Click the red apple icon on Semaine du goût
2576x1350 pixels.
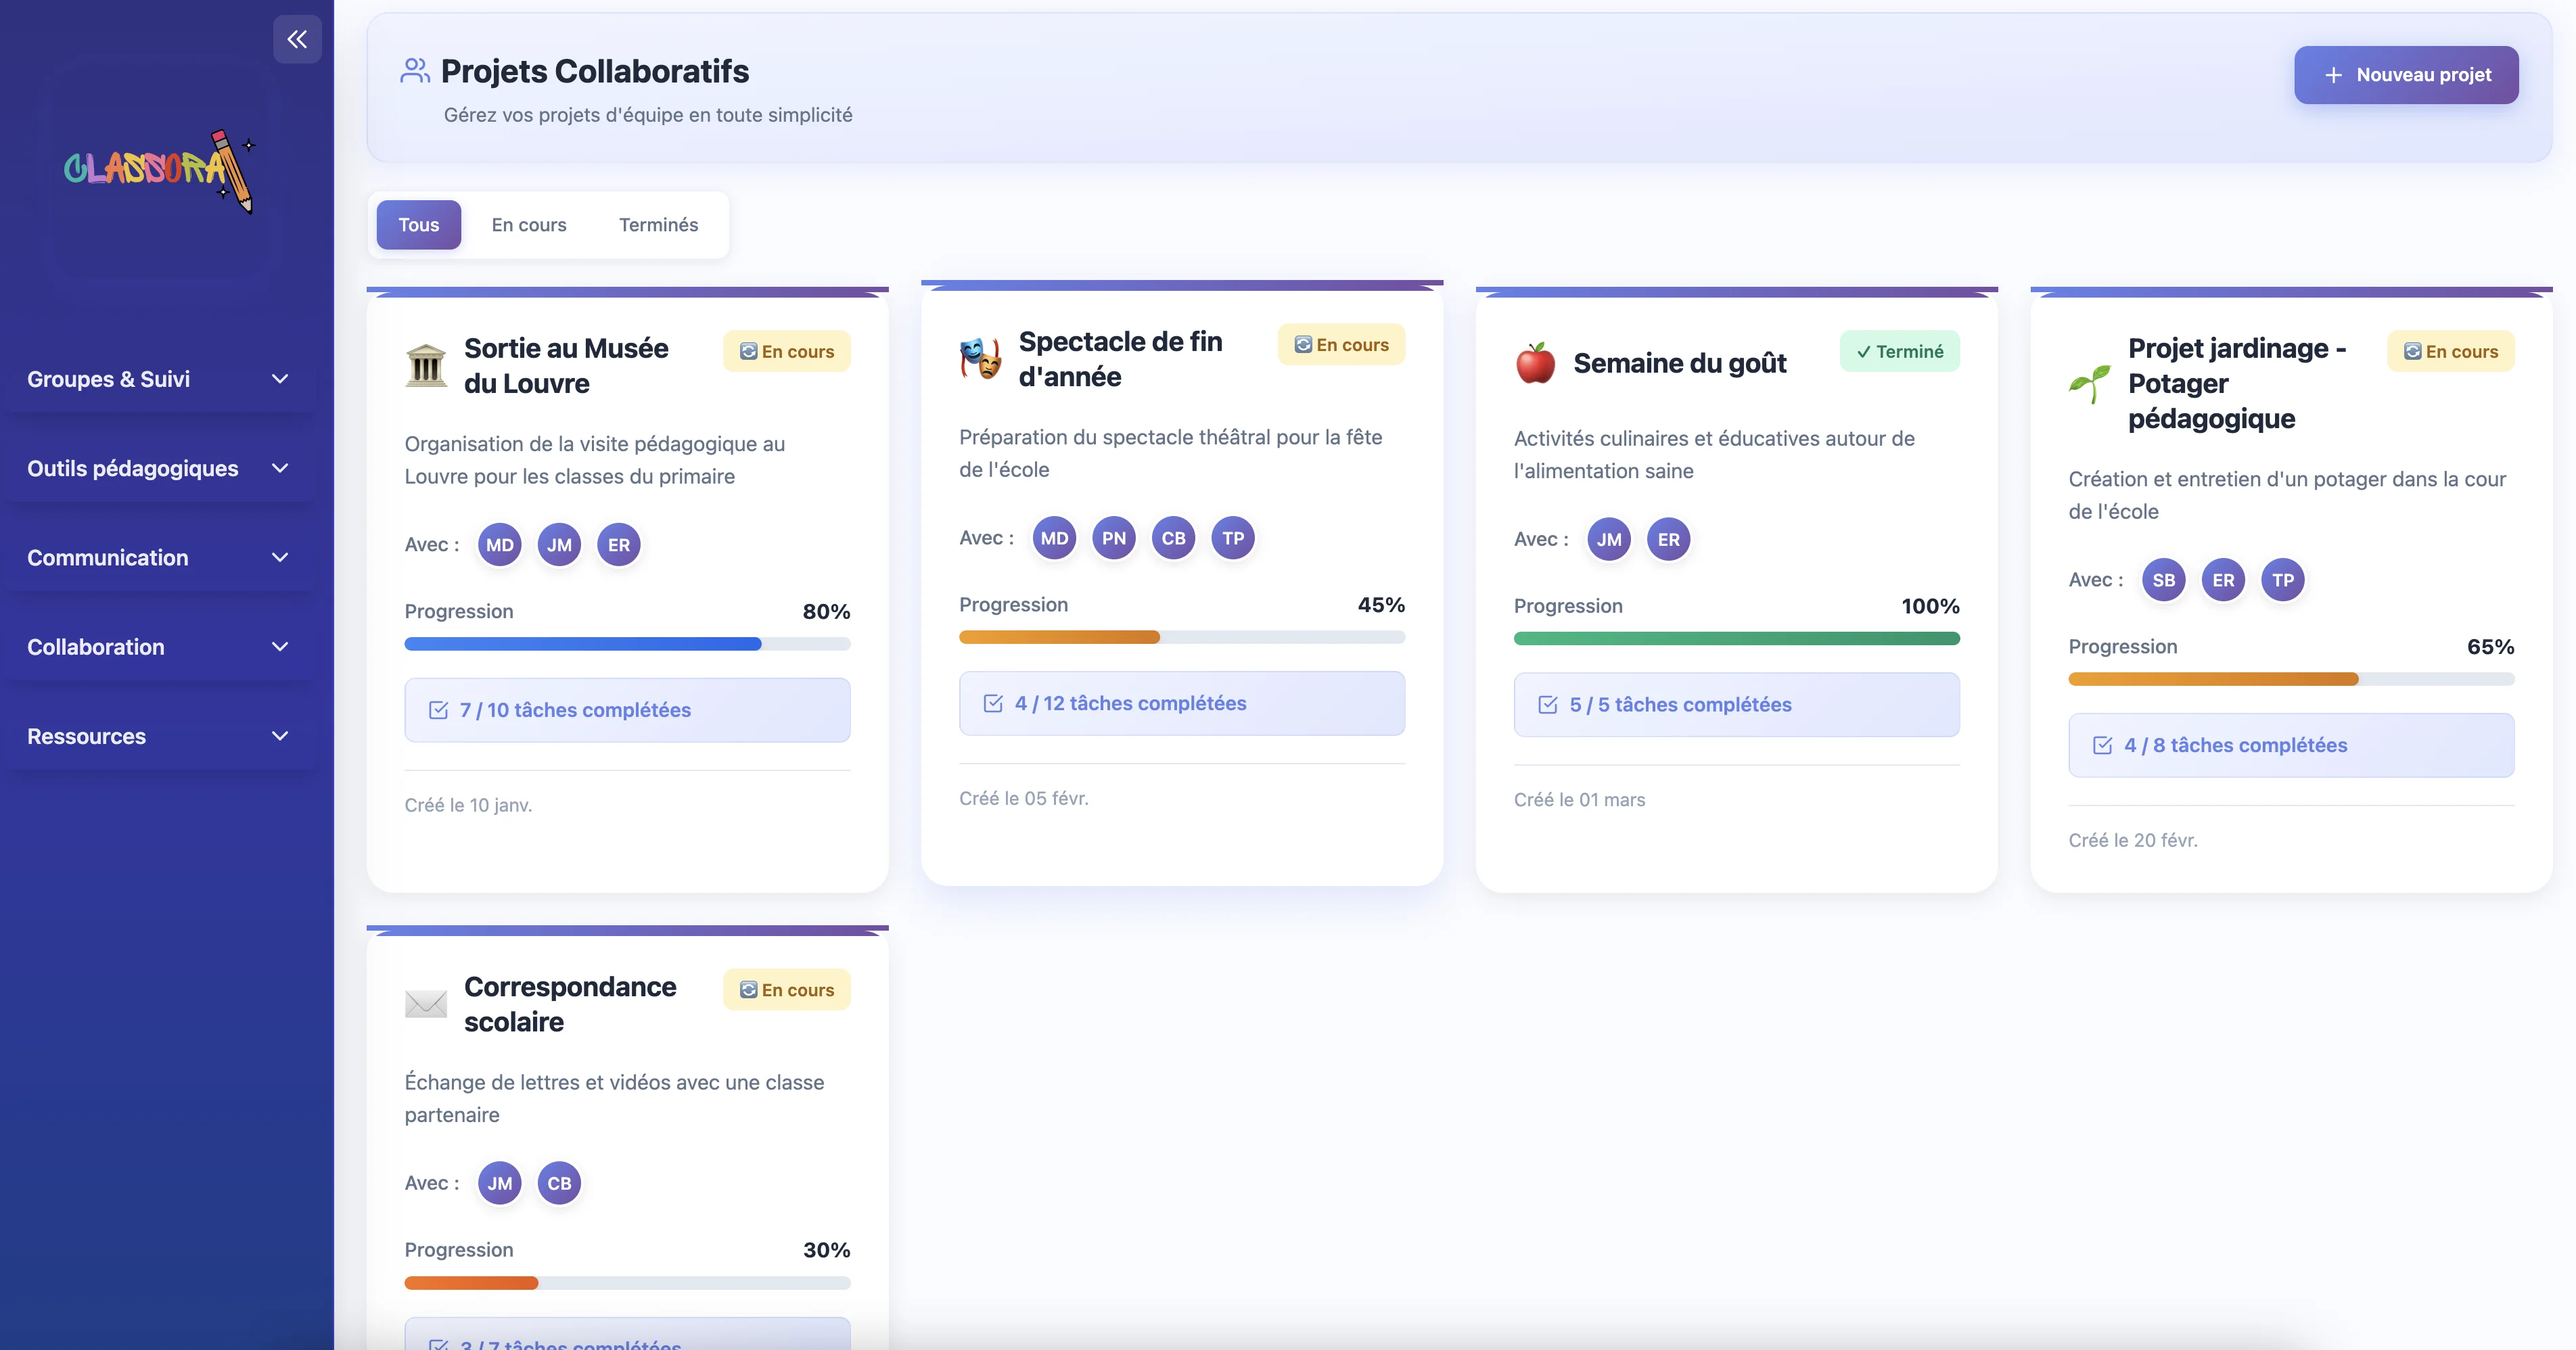coord(1535,363)
